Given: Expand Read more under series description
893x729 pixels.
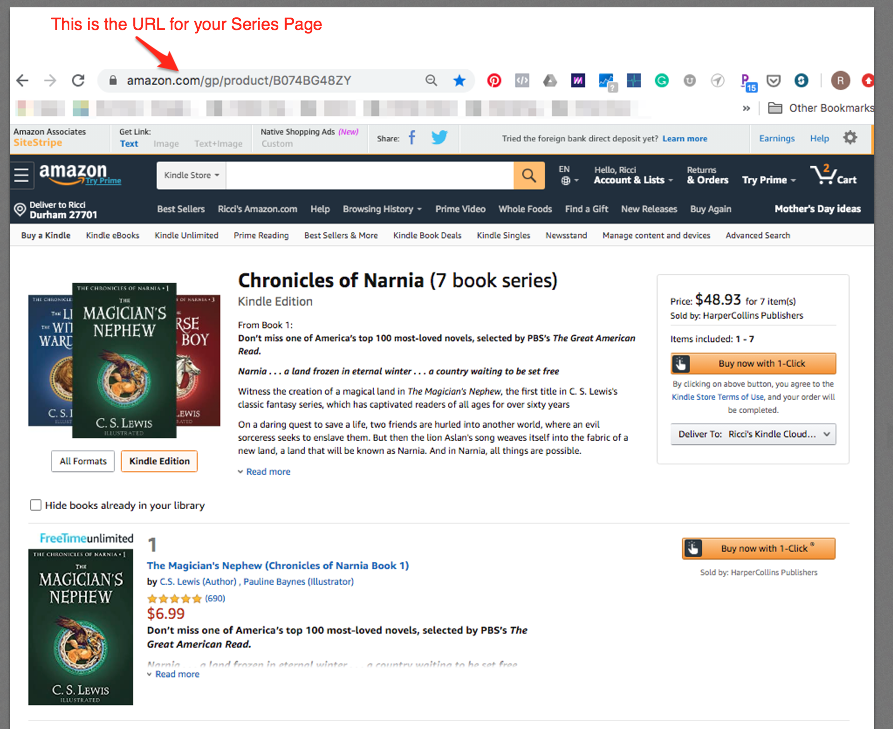Looking at the screenshot, I should point(267,472).
